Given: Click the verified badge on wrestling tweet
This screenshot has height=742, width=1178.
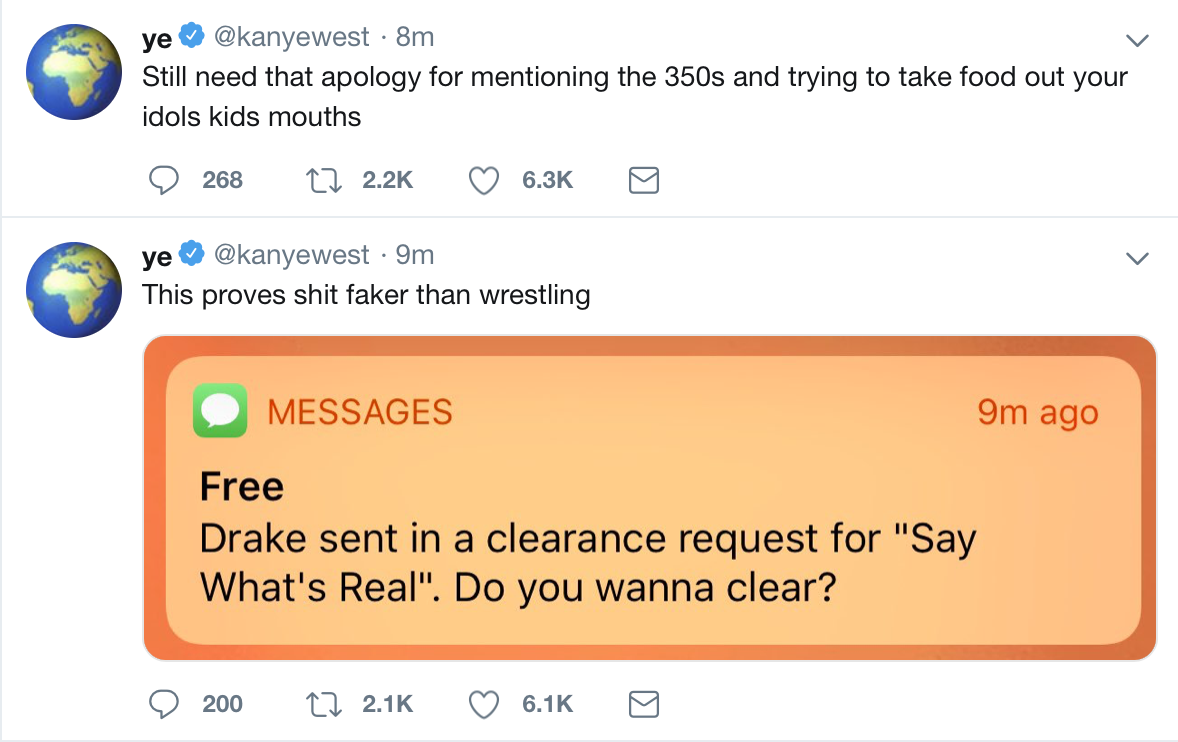Looking at the screenshot, I should 191,255.
